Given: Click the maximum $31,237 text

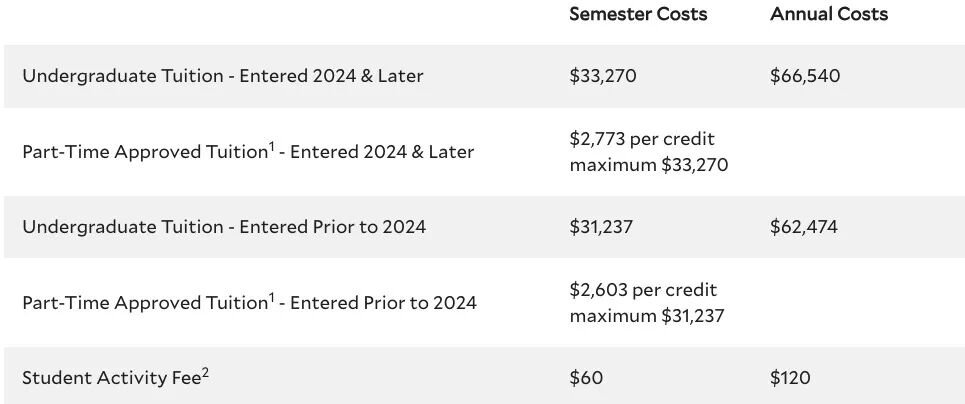Looking at the screenshot, I should 647,315.
